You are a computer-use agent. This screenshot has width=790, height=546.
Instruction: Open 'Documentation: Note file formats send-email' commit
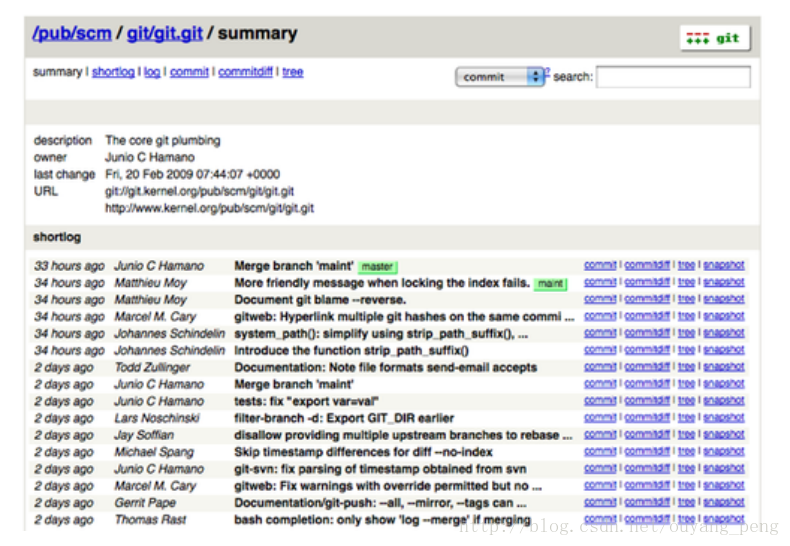385,368
